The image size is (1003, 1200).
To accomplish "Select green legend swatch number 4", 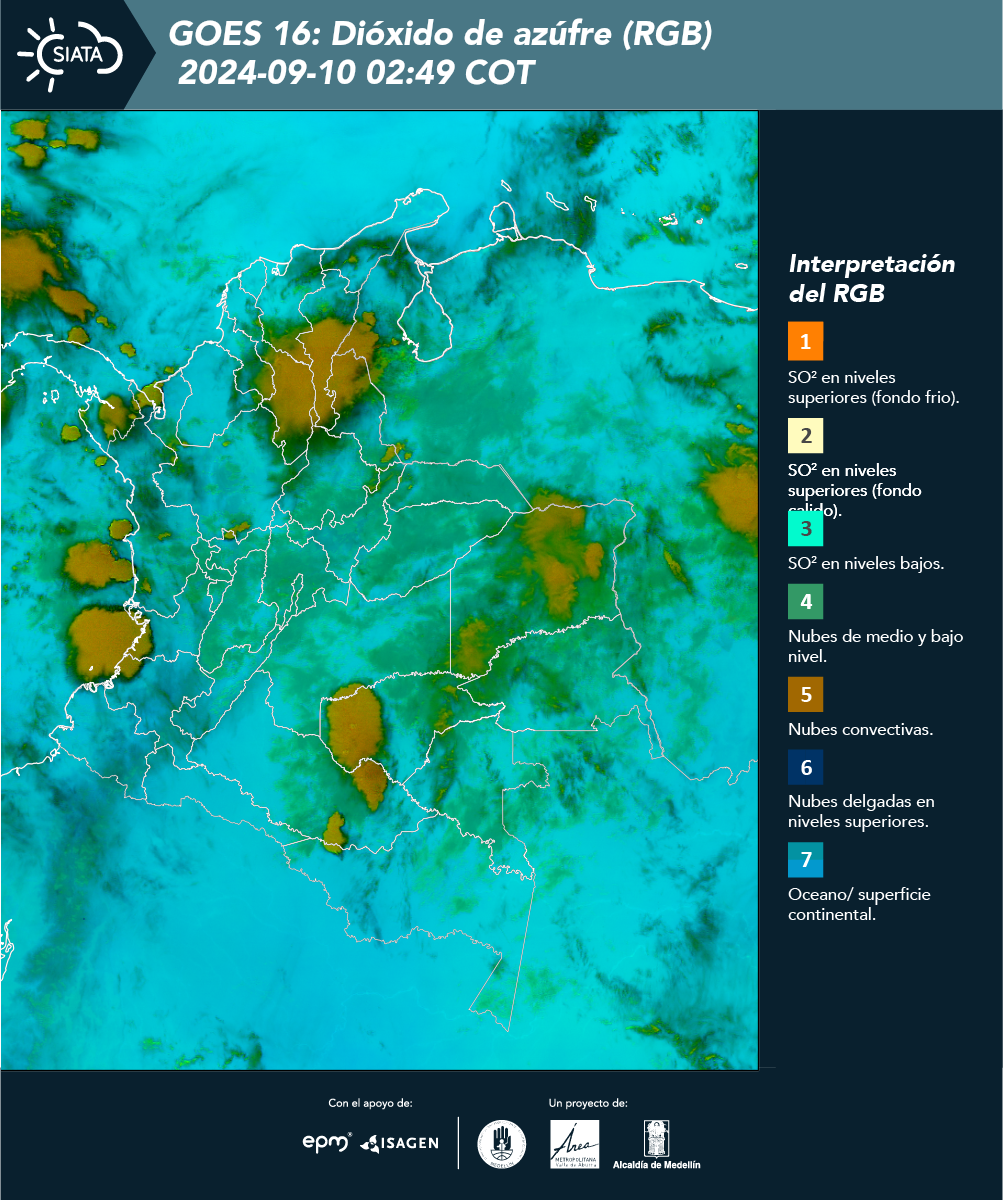I will pos(805,602).
